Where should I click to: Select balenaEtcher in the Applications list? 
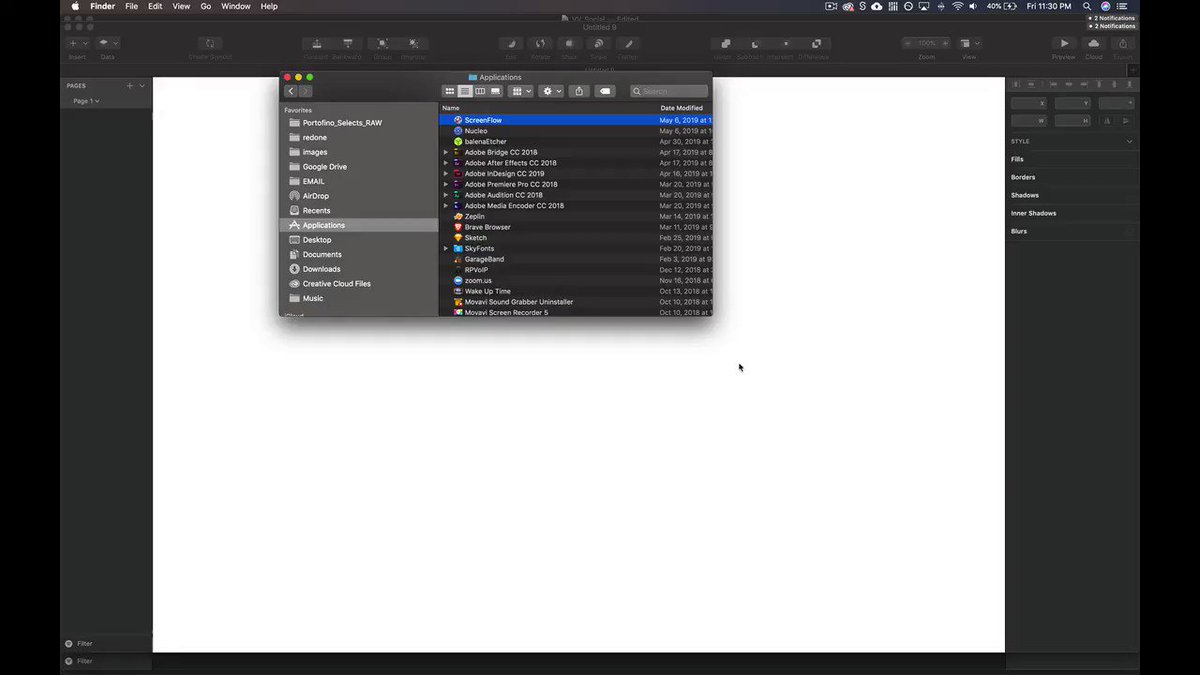575,141
